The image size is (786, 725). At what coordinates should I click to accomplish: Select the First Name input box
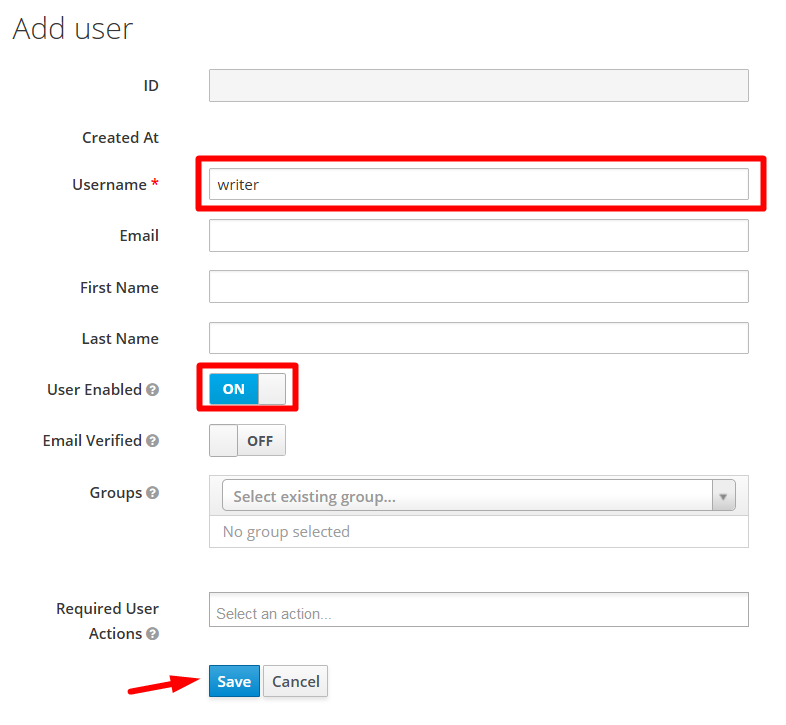(478, 287)
